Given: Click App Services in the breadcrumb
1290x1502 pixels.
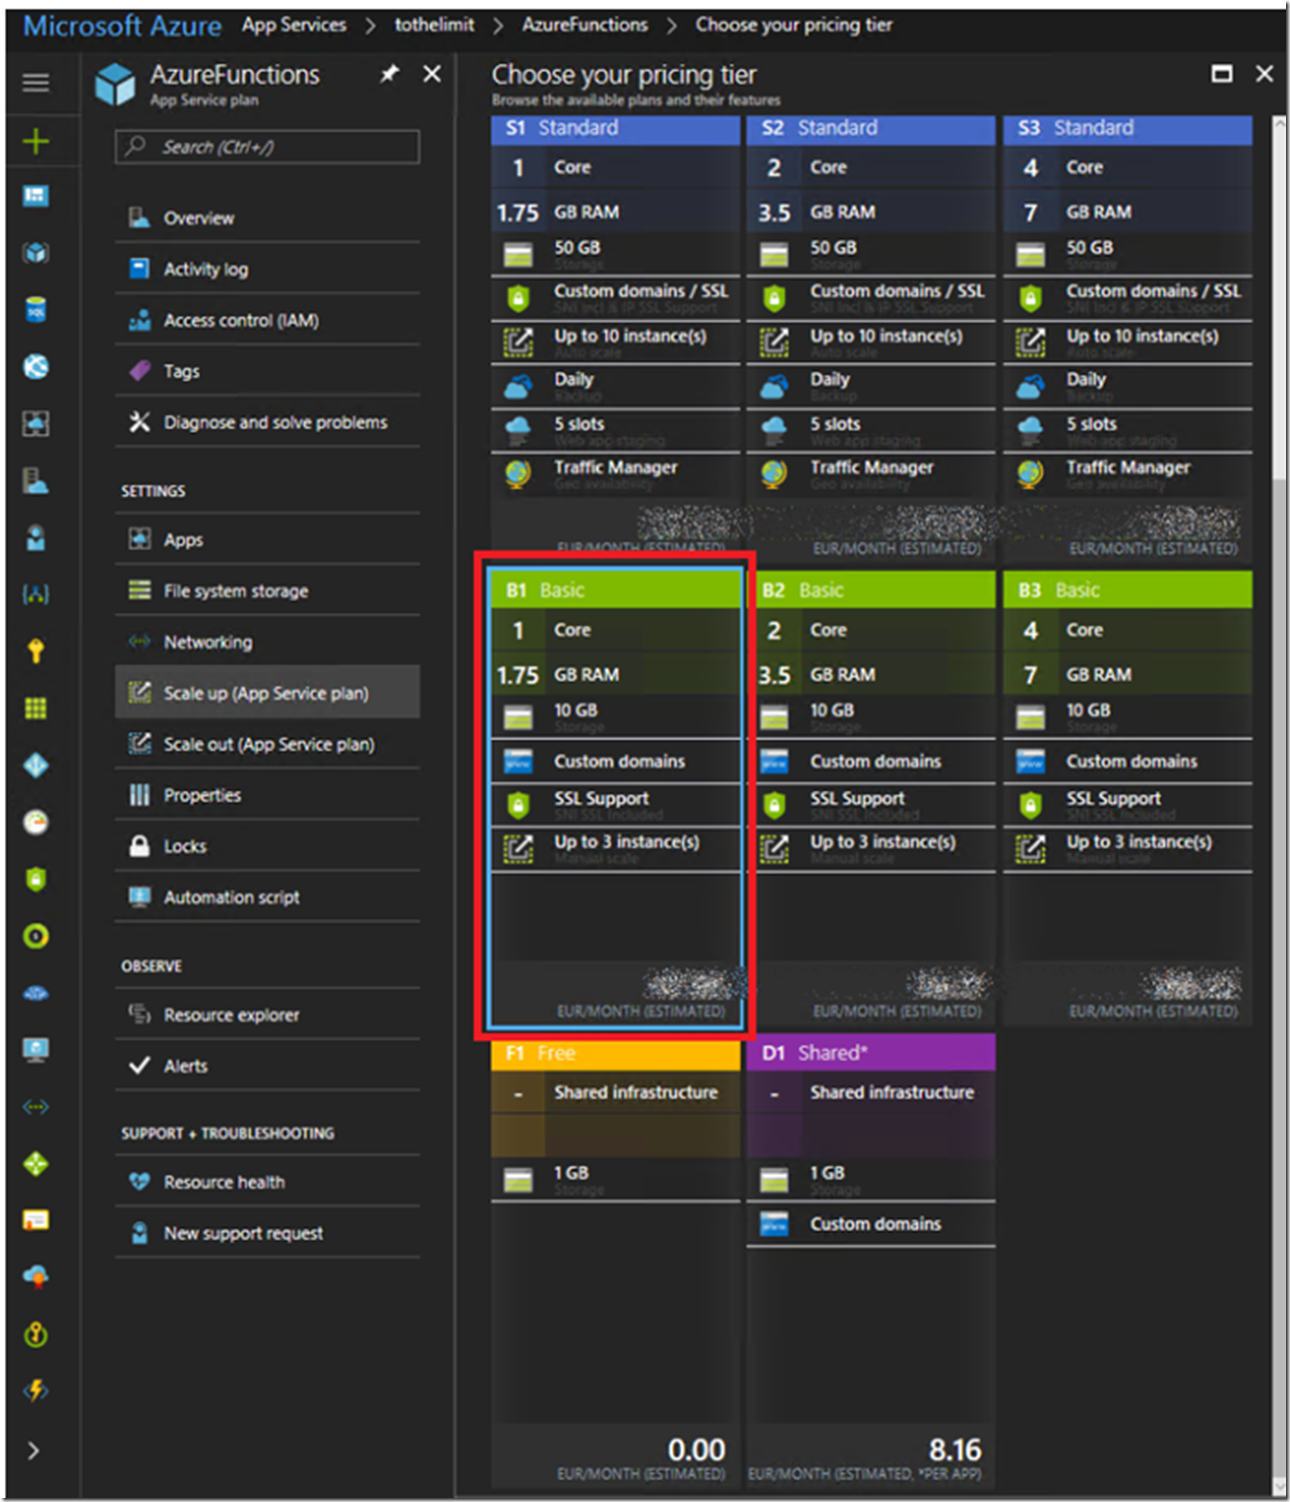Looking at the screenshot, I should click(x=294, y=25).
